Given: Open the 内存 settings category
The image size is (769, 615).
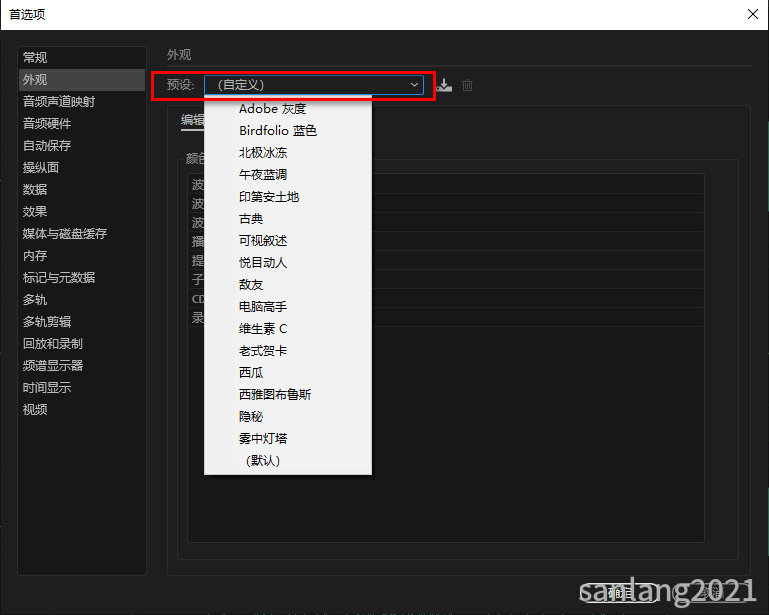Looking at the screenshot, I should click(82, 256).
